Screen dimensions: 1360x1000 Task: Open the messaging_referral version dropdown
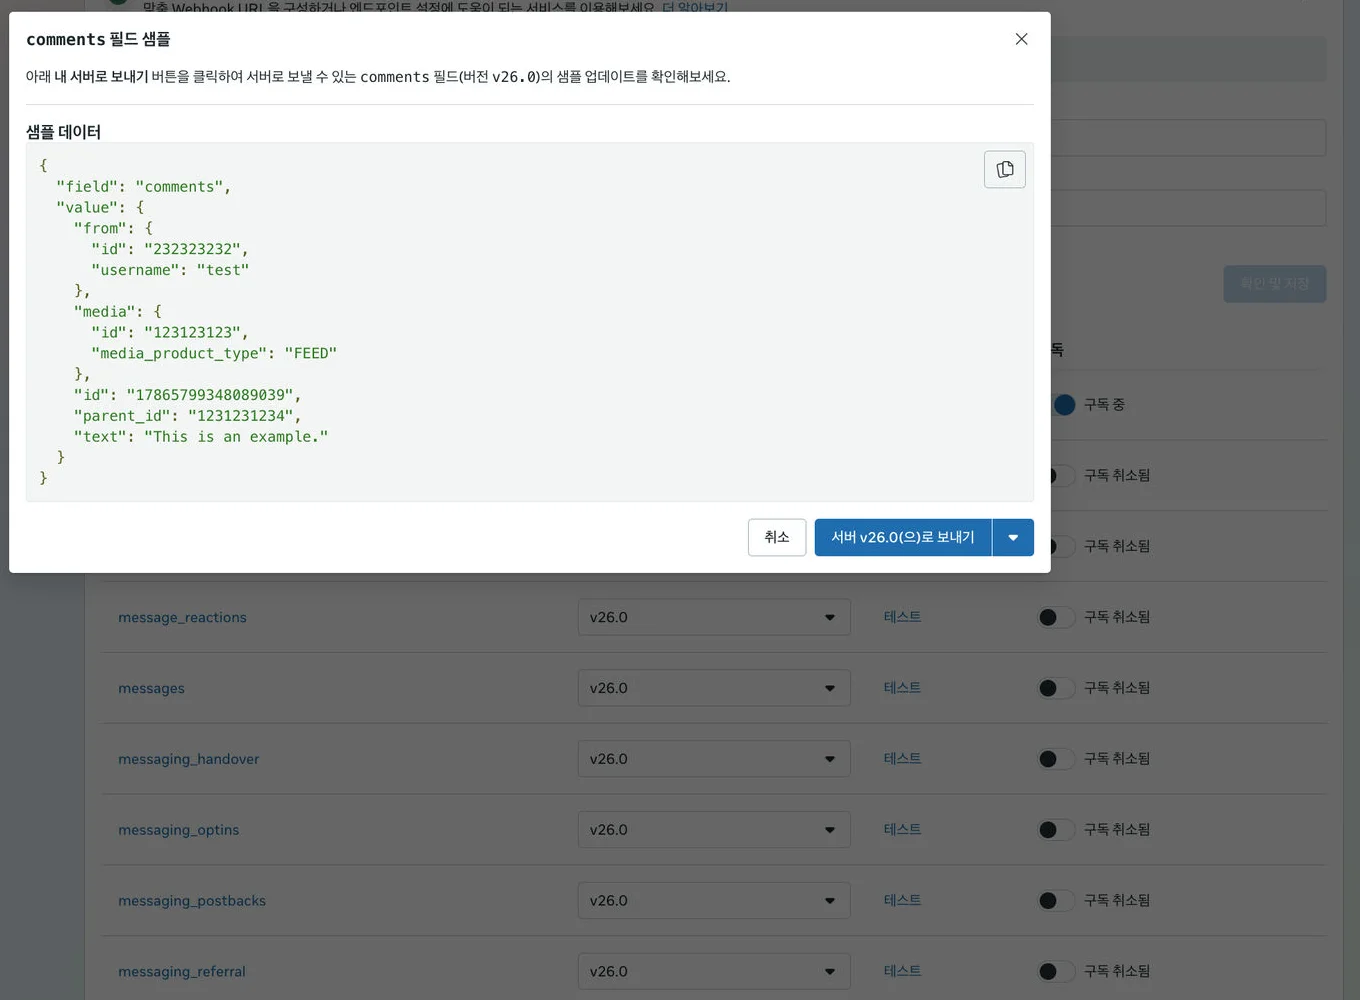(714, 971)
